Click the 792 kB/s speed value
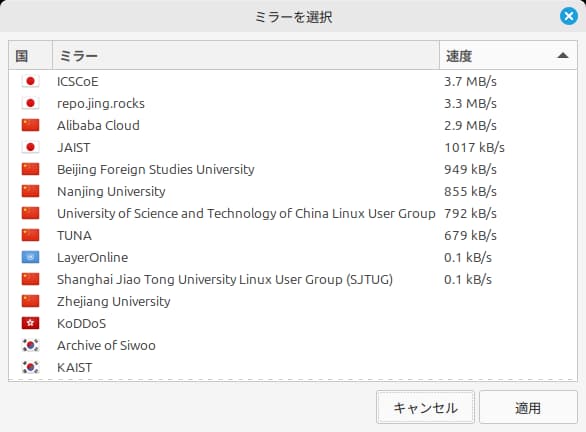This screenshot has height=432, width=586. pos(471,214)
